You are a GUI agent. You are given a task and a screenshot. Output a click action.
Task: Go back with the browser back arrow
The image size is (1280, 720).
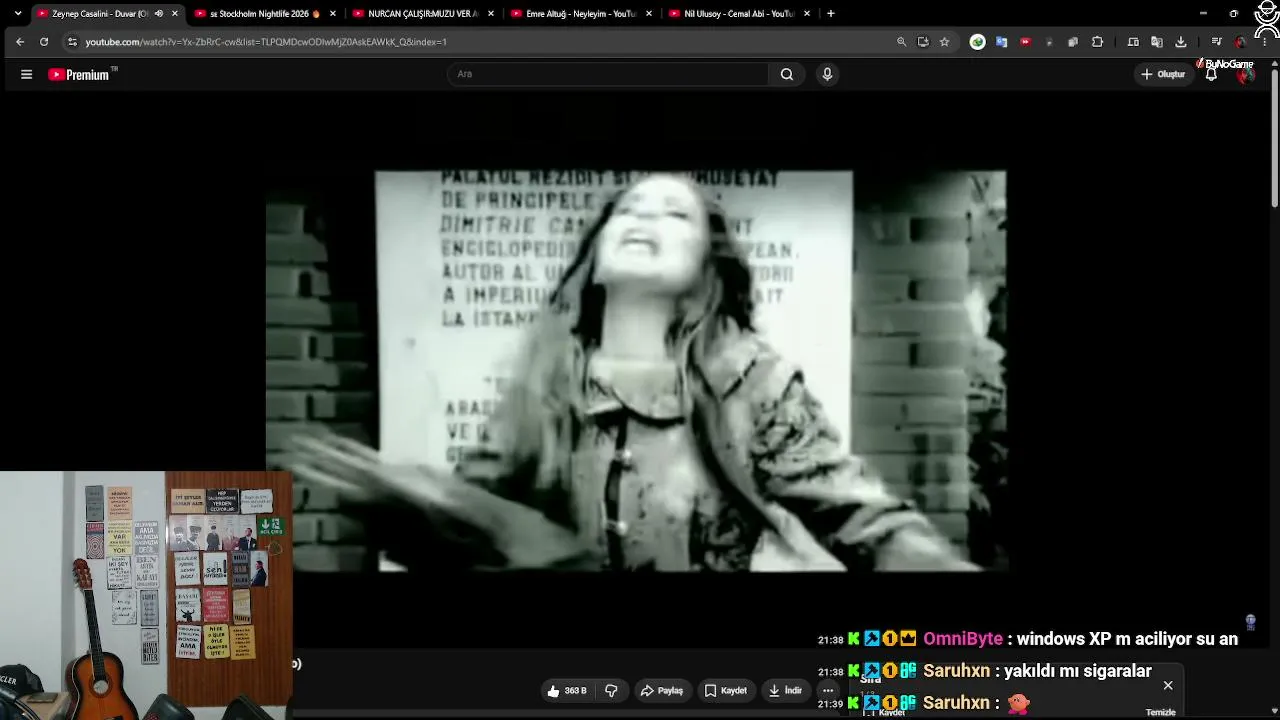pos(20,42)
